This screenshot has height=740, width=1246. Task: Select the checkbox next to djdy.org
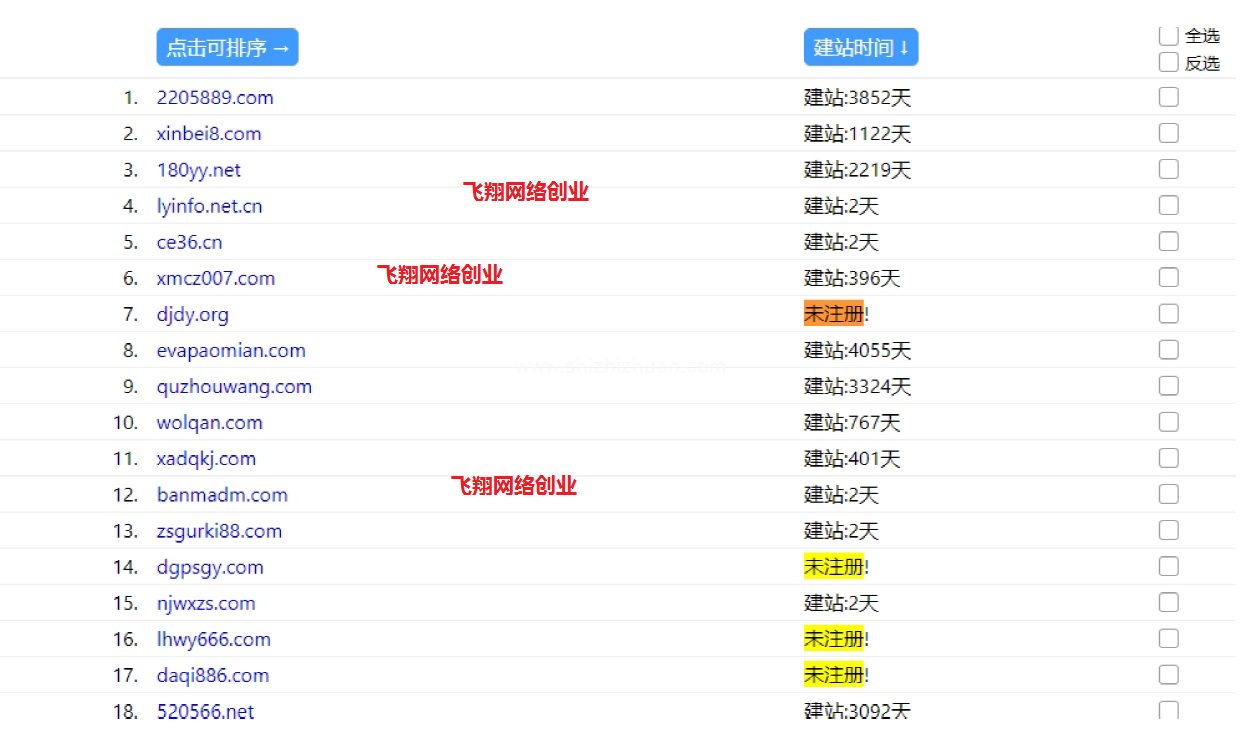coord(1168,314)
